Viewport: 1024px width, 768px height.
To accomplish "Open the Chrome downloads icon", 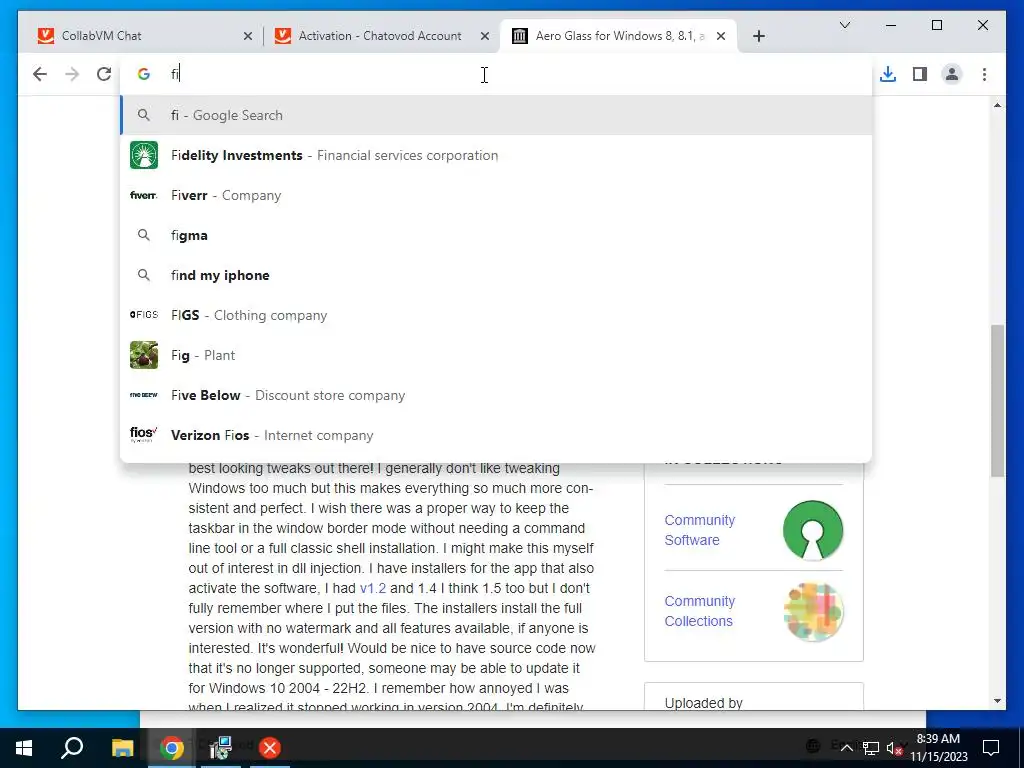I will [x=888, y=74].
